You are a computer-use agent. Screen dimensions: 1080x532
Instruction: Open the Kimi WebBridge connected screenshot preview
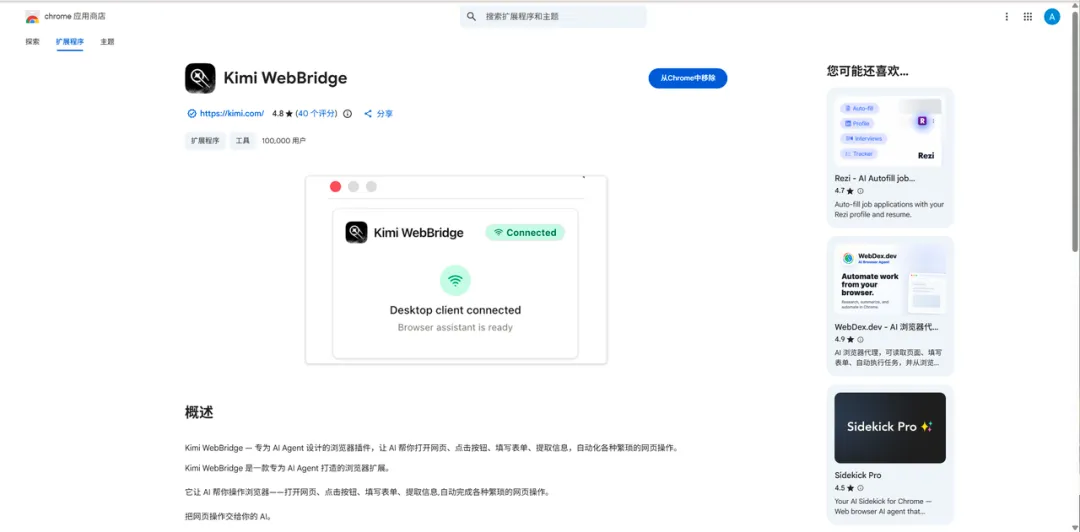(x=456, y=269)
